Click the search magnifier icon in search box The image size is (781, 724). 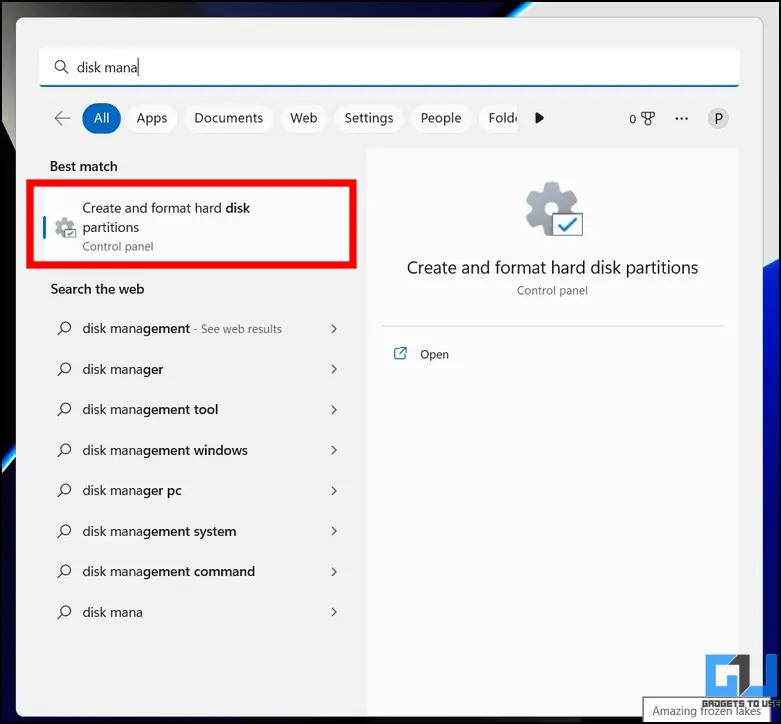point(61,67)
